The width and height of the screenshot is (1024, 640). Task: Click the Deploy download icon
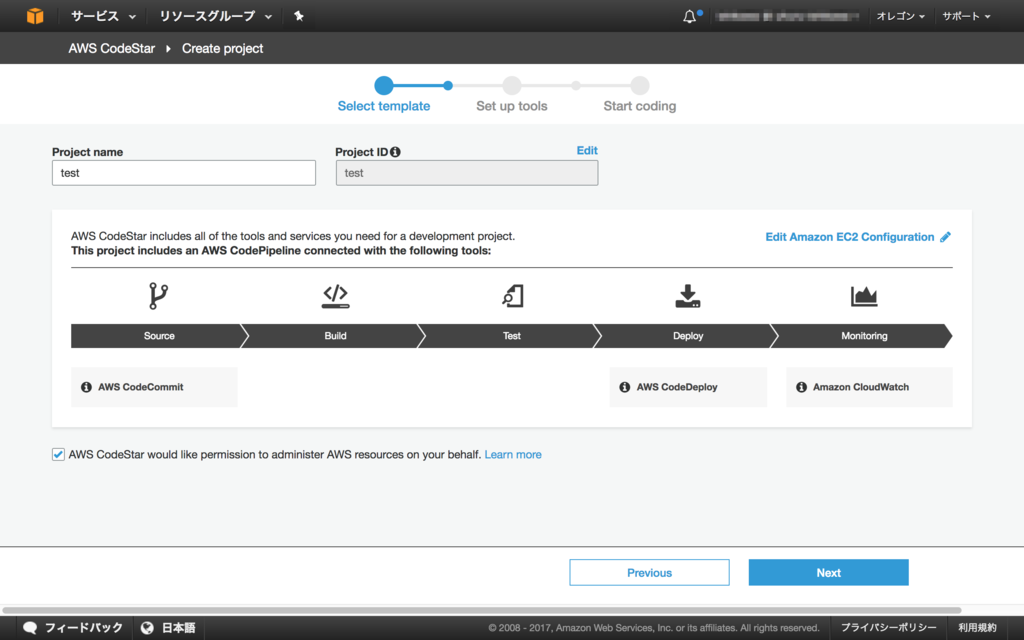(688, 296)
